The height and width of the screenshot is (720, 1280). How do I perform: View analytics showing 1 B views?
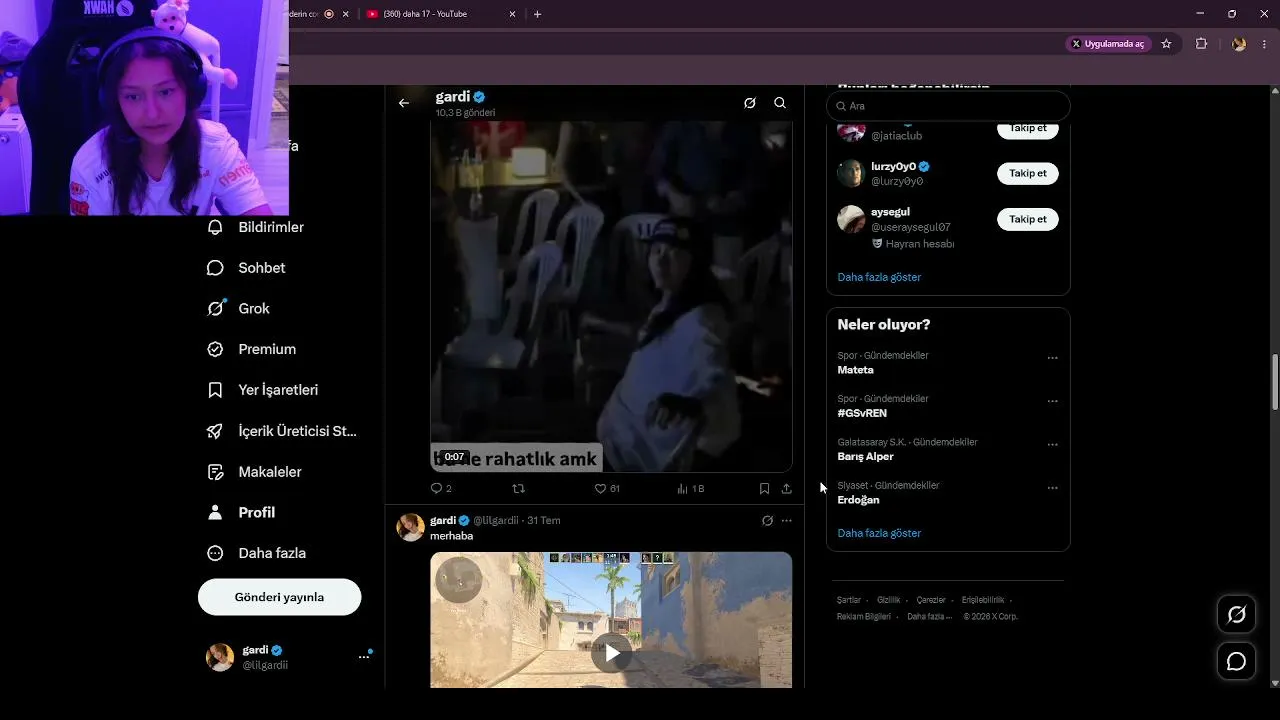point(691,489)
